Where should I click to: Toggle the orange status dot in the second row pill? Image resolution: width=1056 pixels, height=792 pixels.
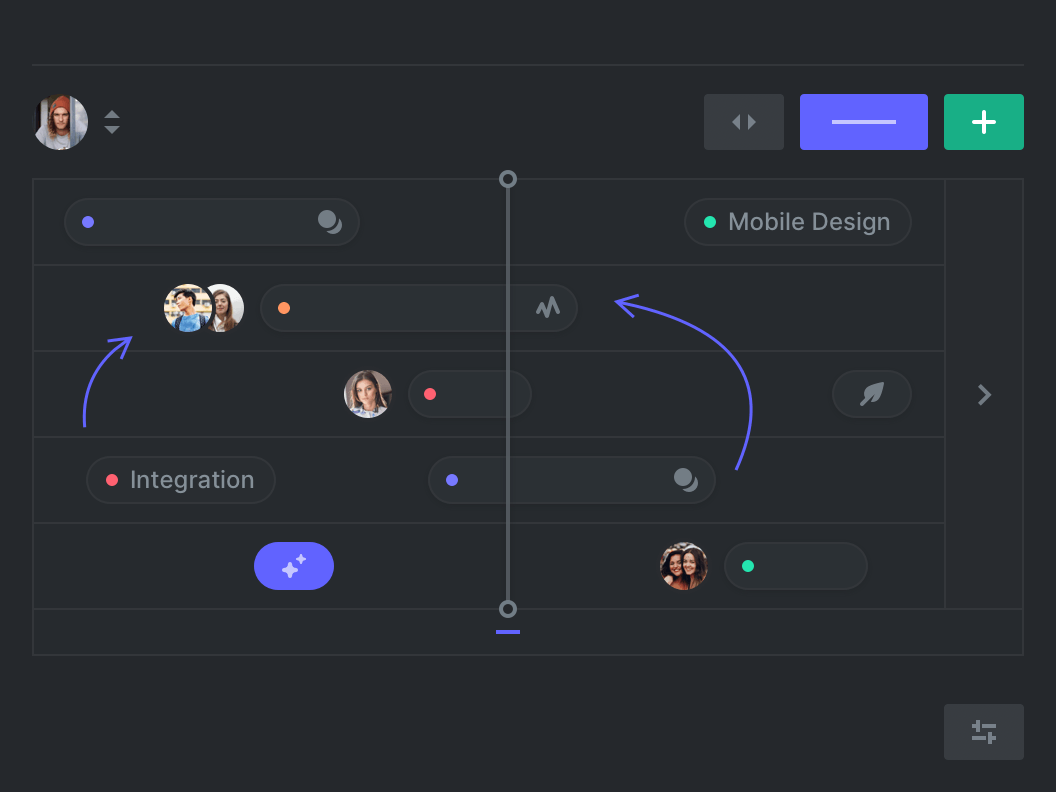(284, 308)
